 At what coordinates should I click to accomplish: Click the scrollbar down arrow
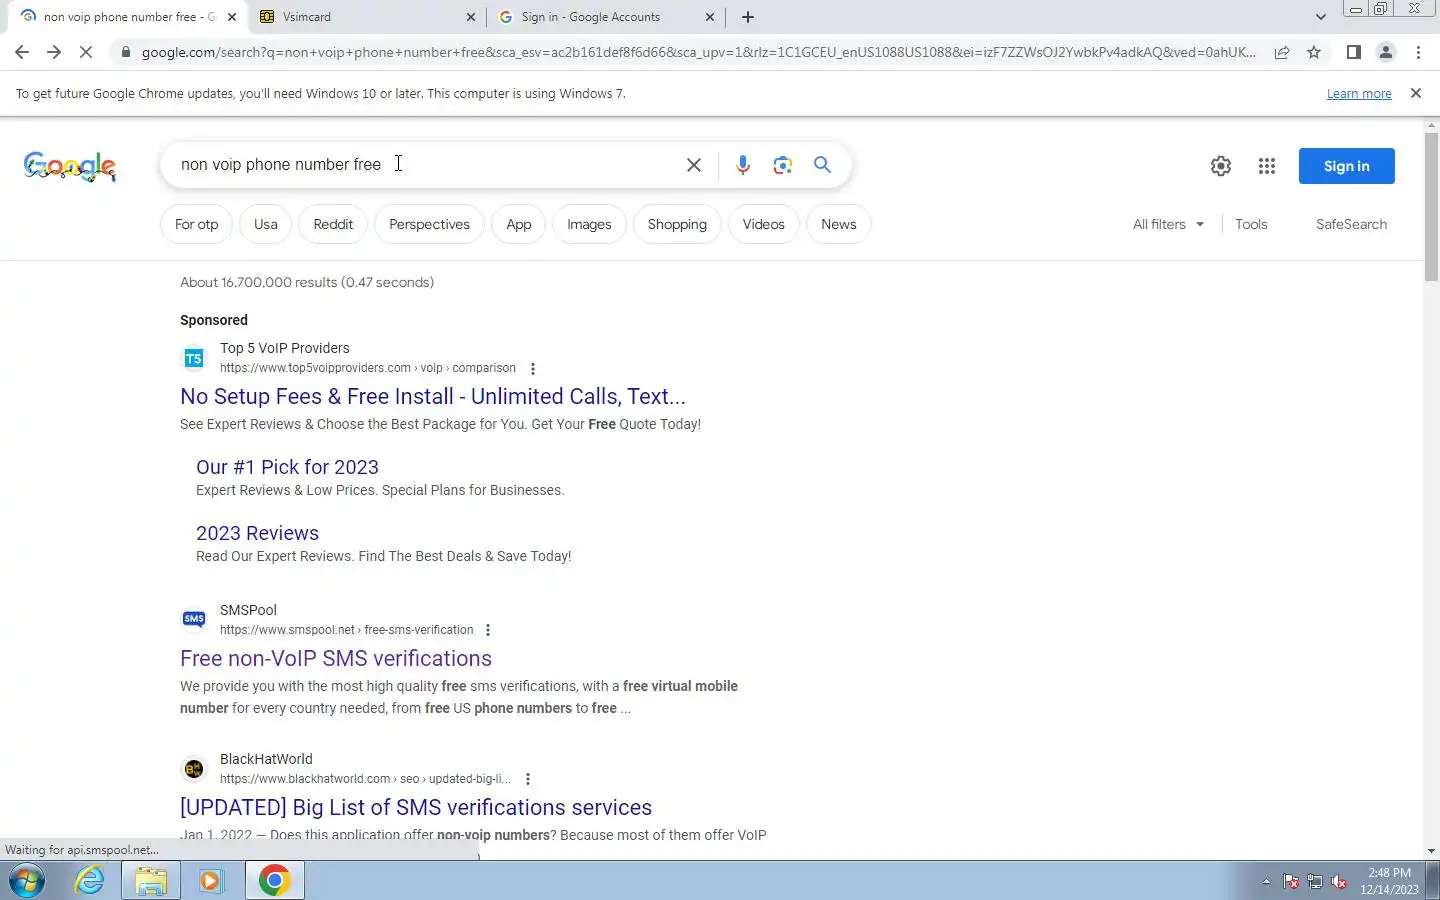(1431, 851)
